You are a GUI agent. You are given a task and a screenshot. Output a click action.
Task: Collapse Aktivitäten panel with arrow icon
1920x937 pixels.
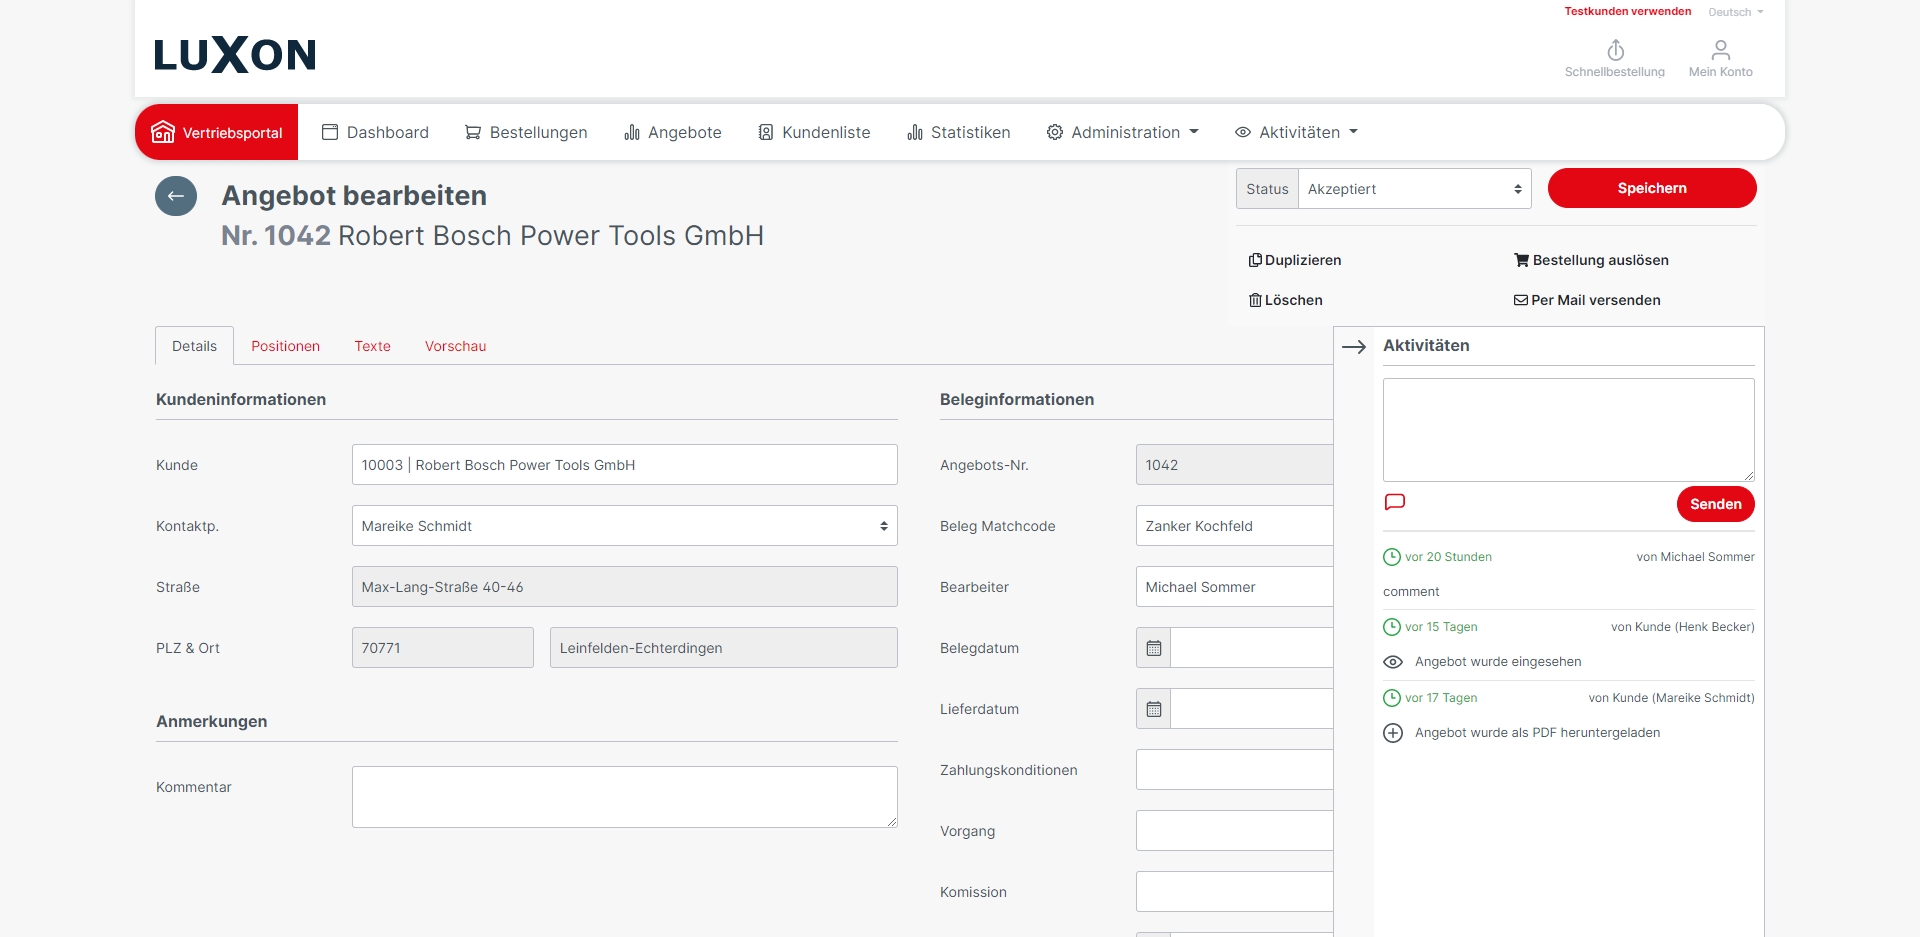pos(1354,347)
